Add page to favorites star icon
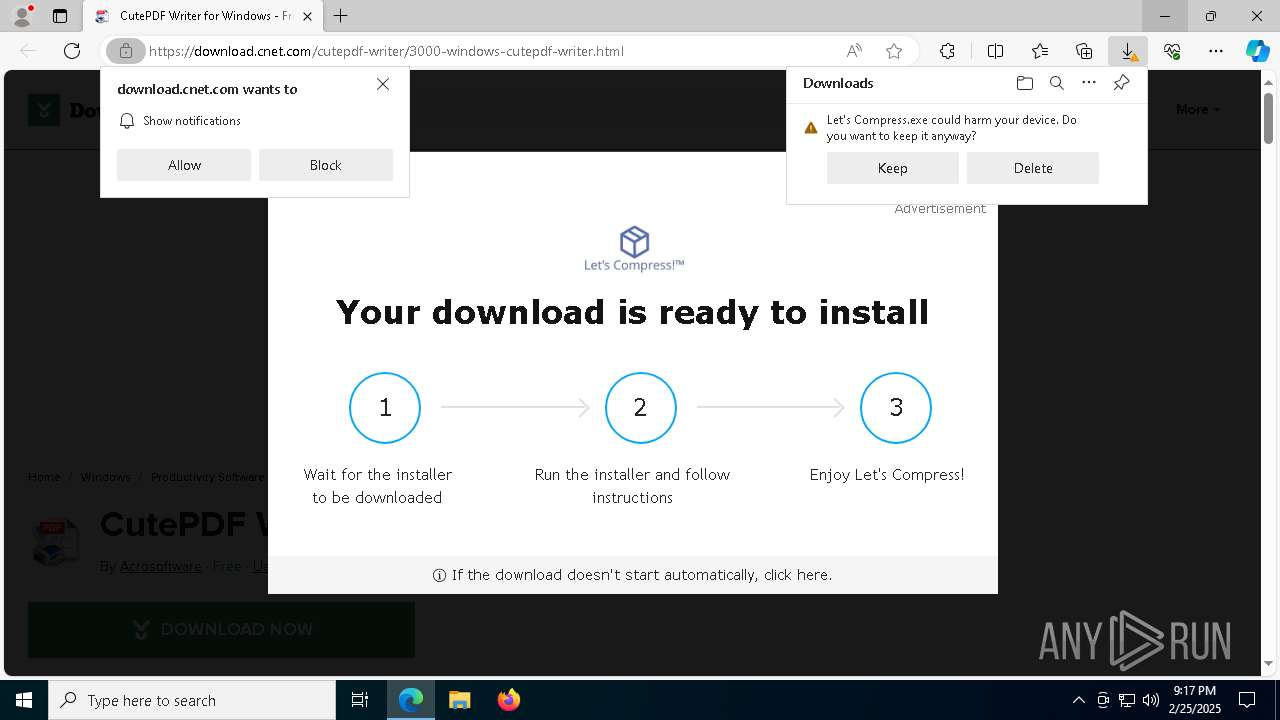1280x720 pixels. click(894, 51)
